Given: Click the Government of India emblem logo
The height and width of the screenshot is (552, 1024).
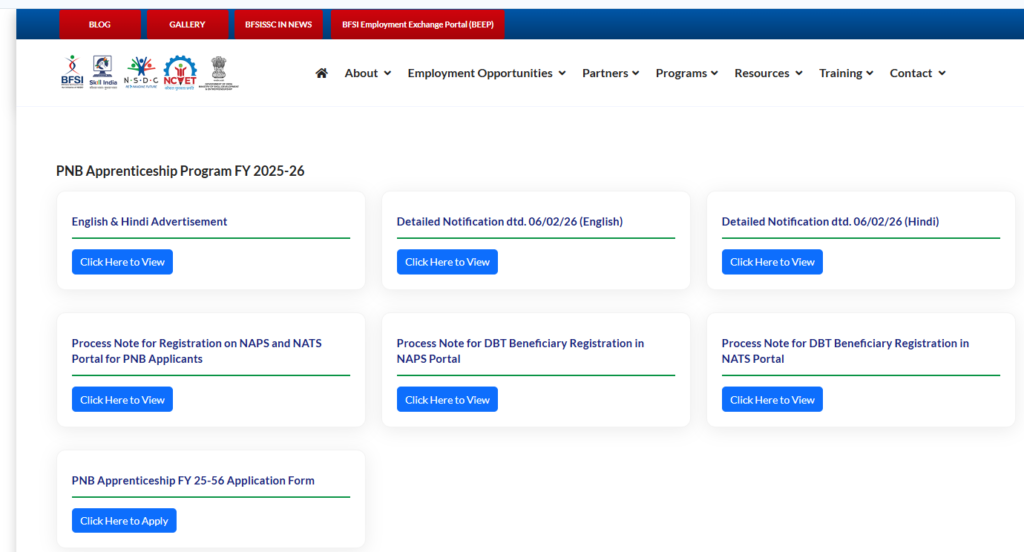Looking at the screenshot, I should click(x=220, y=72).
